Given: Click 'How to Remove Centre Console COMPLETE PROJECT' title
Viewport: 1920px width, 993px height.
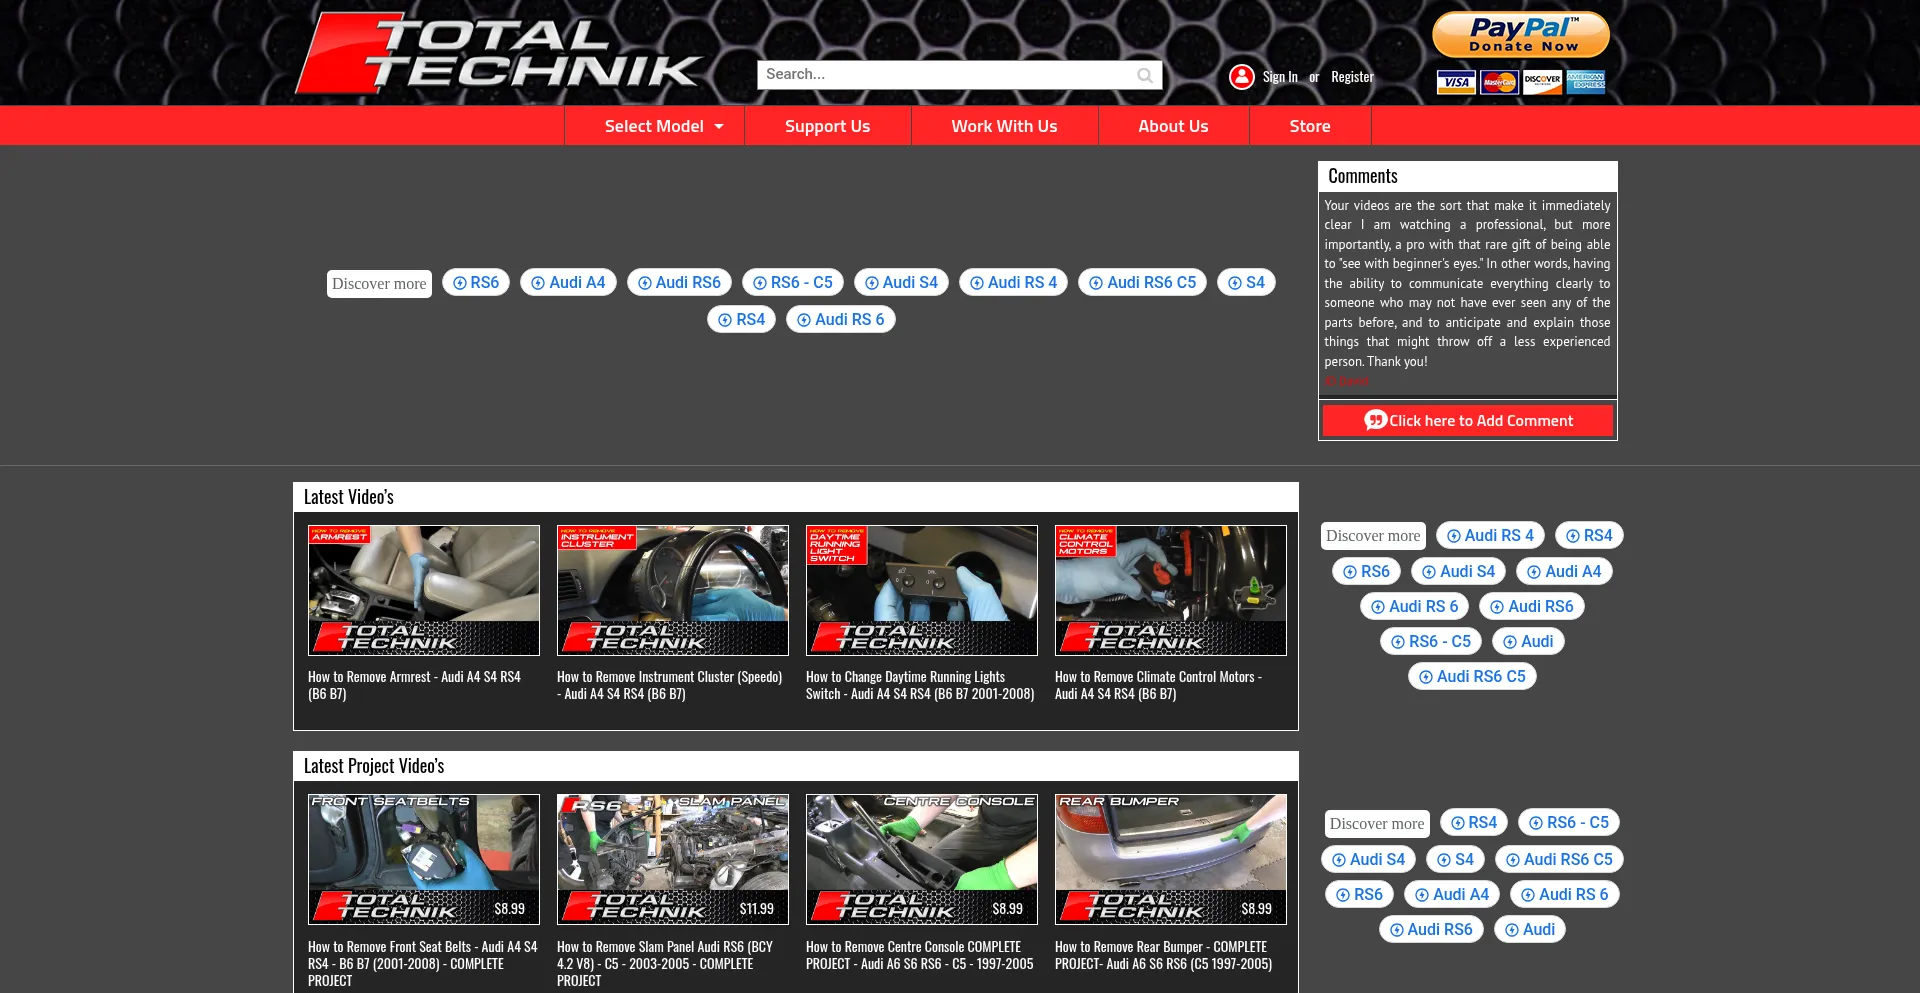Looking at the screenshot, I should tap(920, 956).
